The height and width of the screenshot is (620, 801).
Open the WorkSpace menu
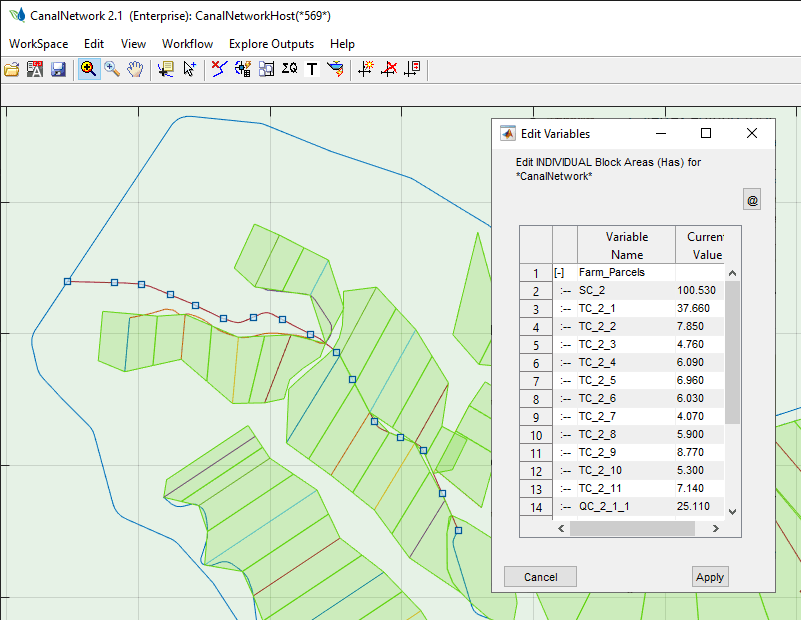pyautogui.click(x=39, y=44)
